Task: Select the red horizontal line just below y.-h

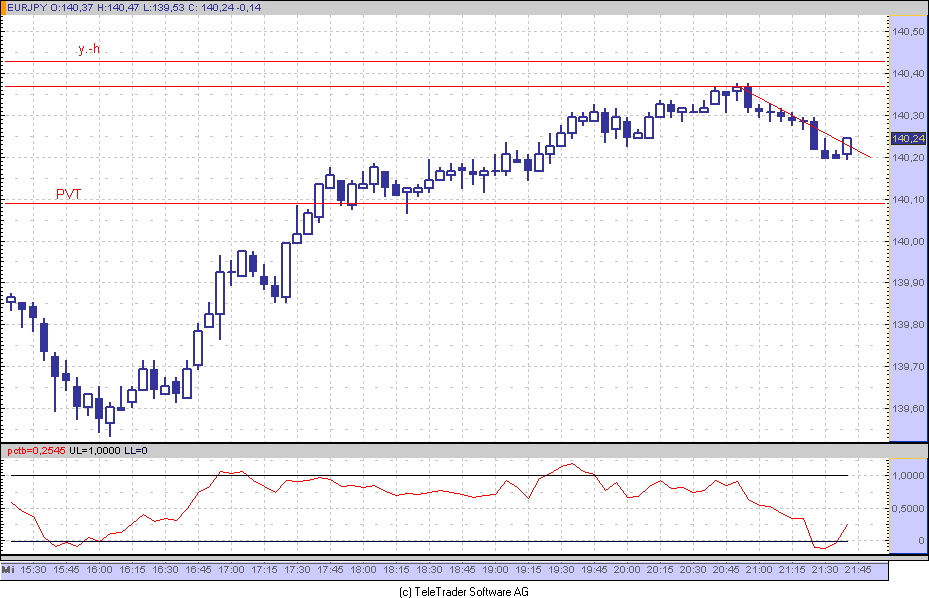Action: click(444, 87)
